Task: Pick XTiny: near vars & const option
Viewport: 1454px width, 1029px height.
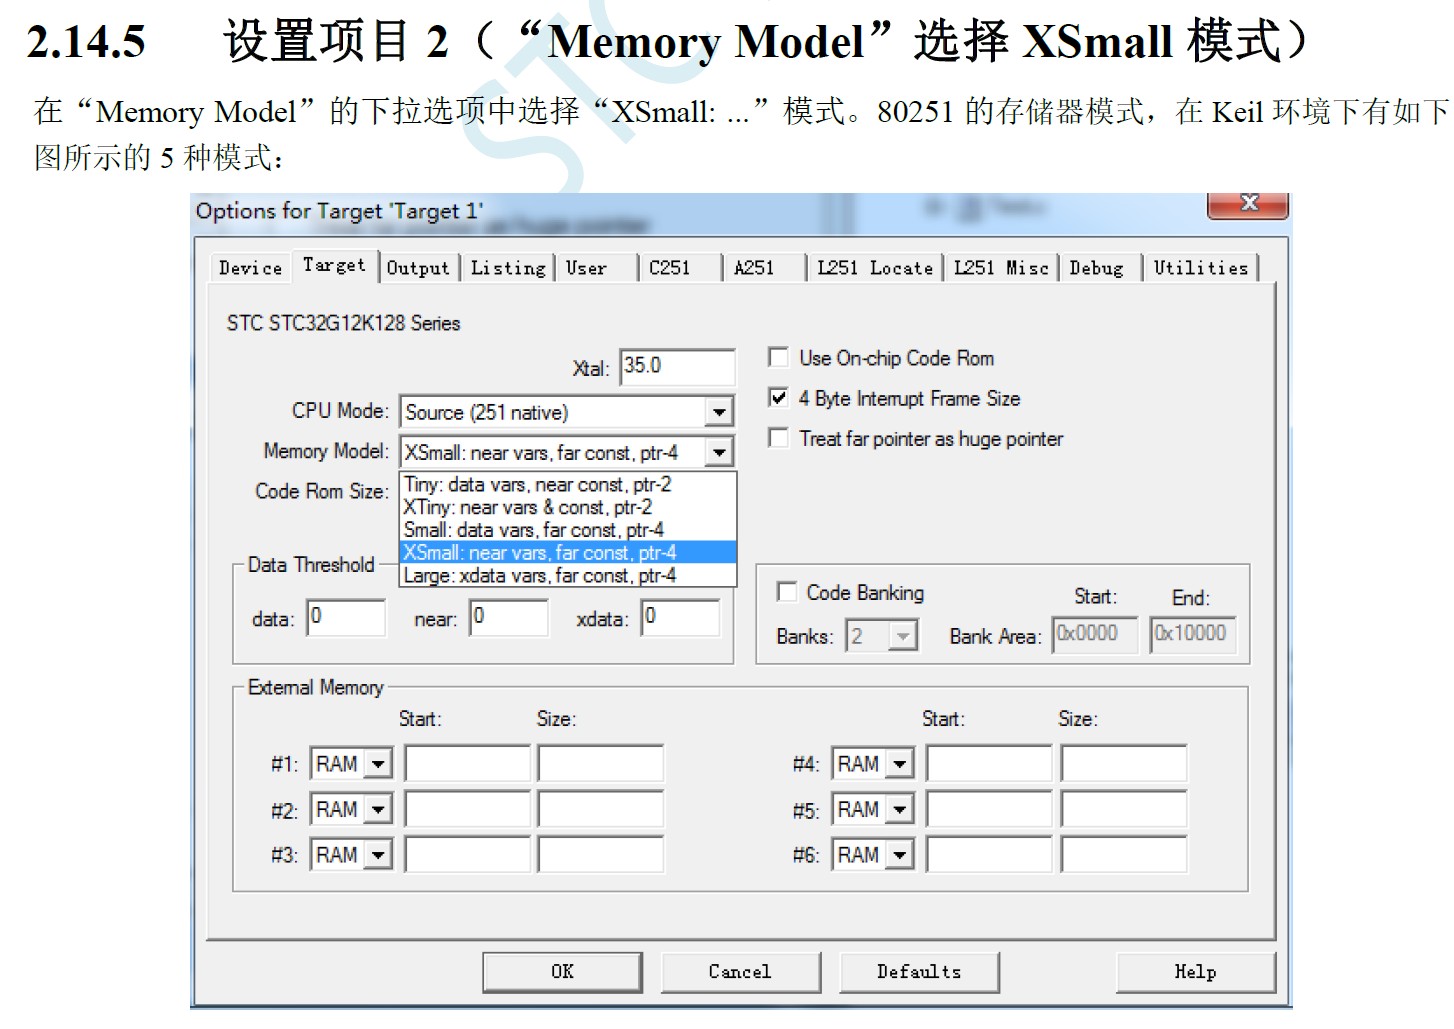Action: point(567,507)
